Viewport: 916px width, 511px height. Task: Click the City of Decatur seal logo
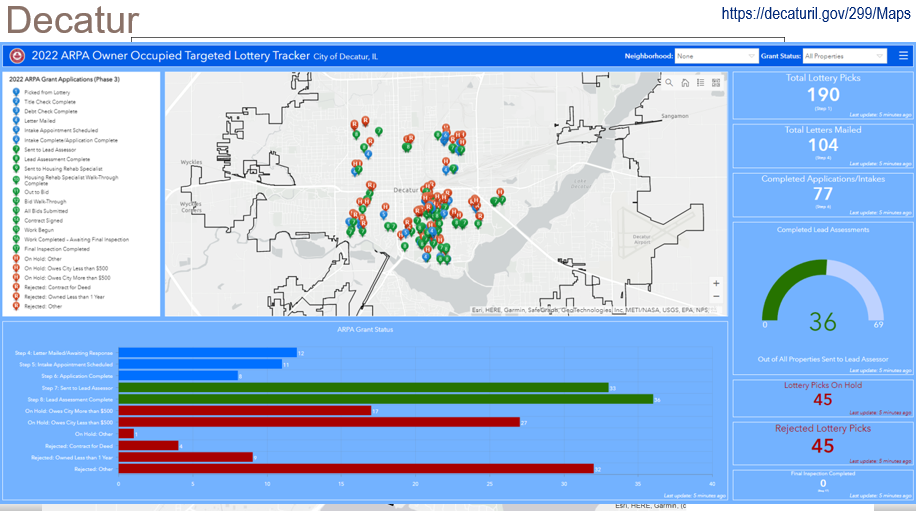coord(17,56)
